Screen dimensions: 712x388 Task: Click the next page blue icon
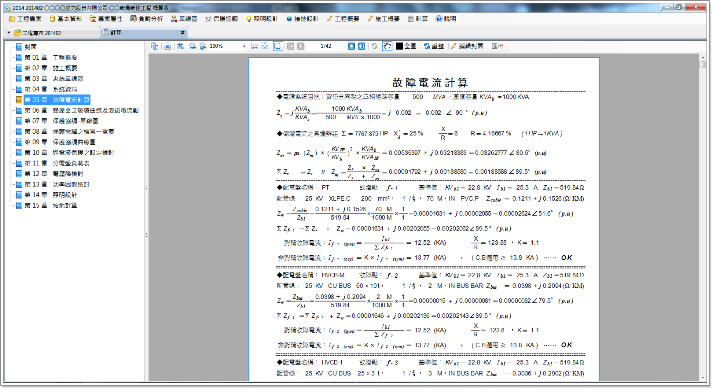coord(351,46)
